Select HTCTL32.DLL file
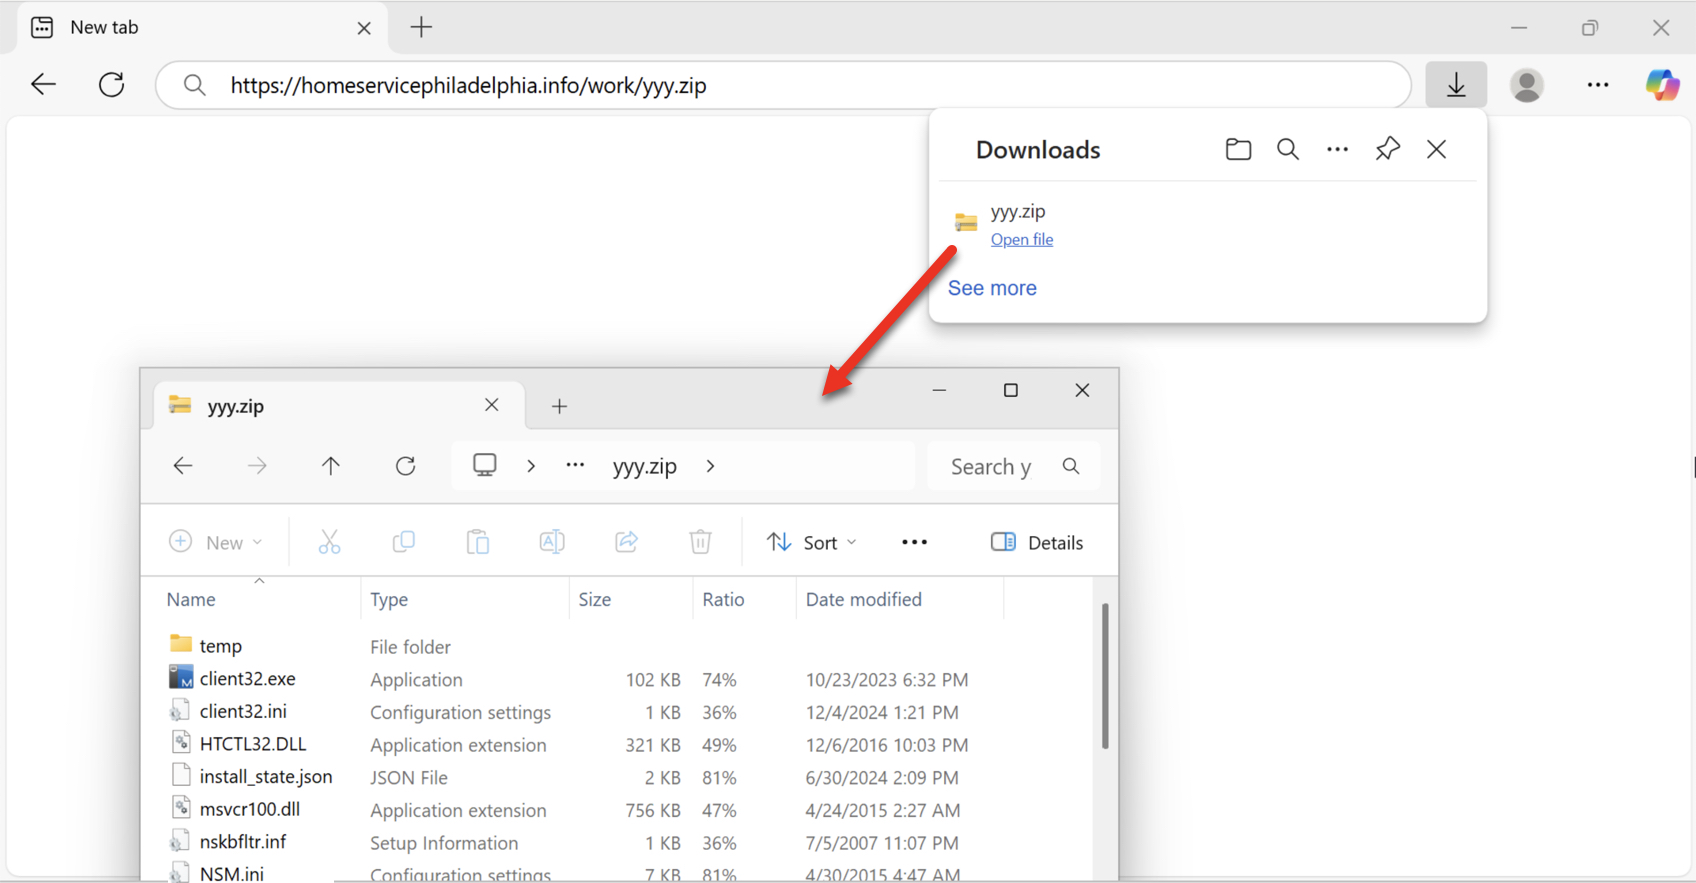Image resolution: width=1696 pixels, height=883 pixels. pos(253,744)
